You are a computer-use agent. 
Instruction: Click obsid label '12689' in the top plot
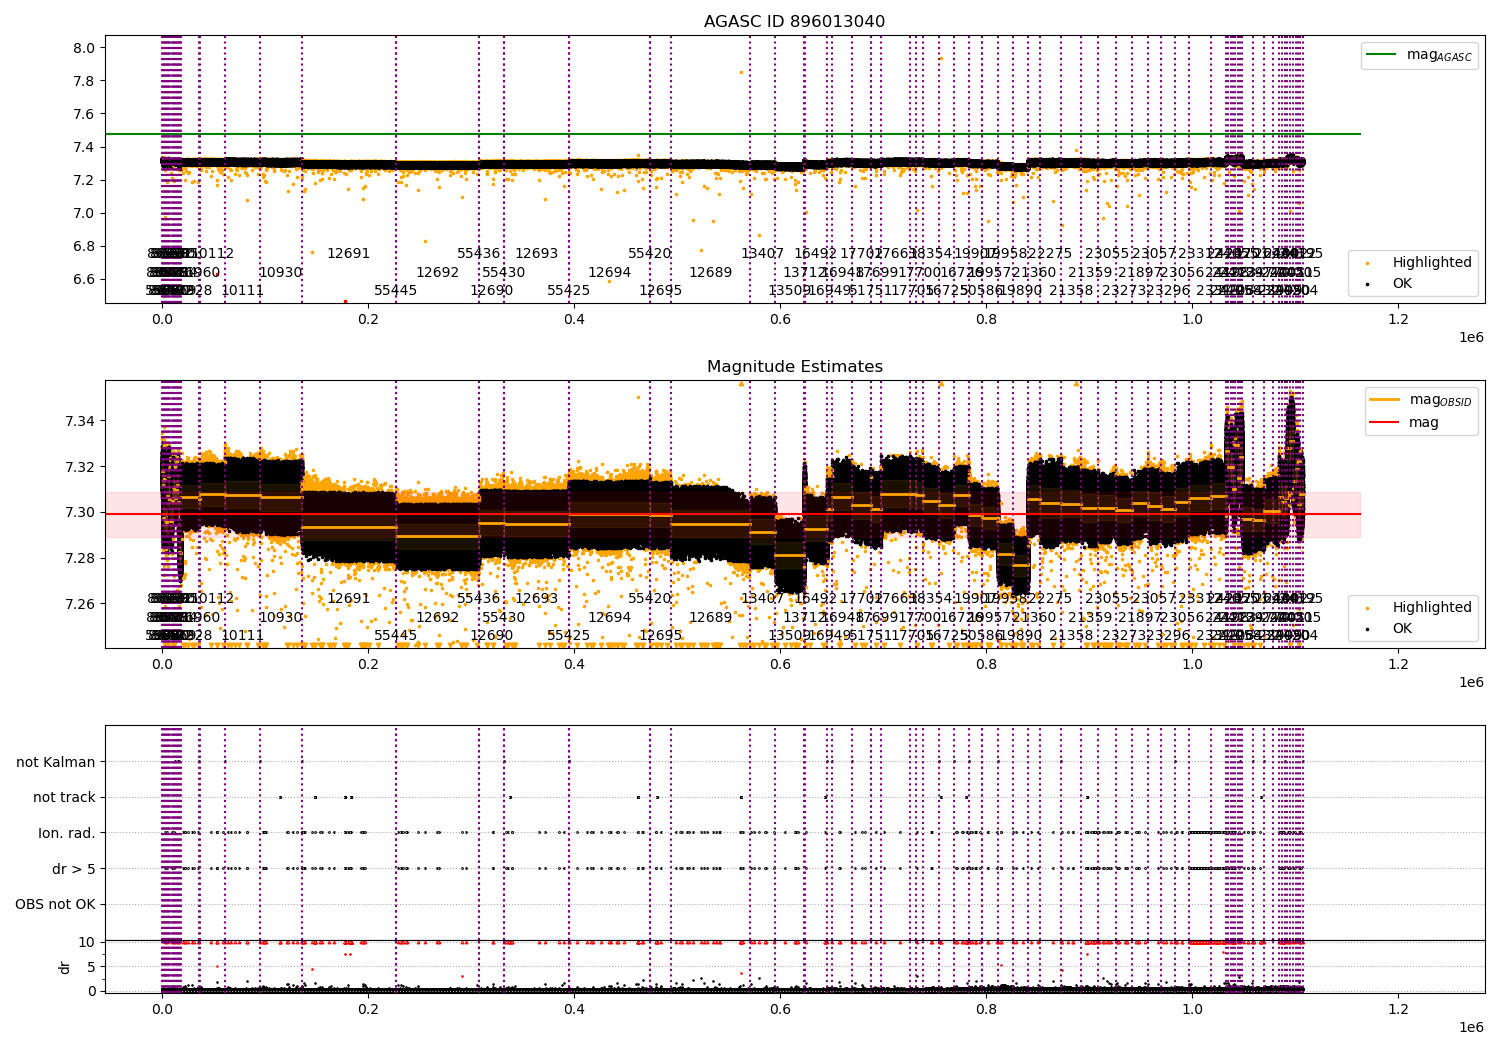[710, 272]
